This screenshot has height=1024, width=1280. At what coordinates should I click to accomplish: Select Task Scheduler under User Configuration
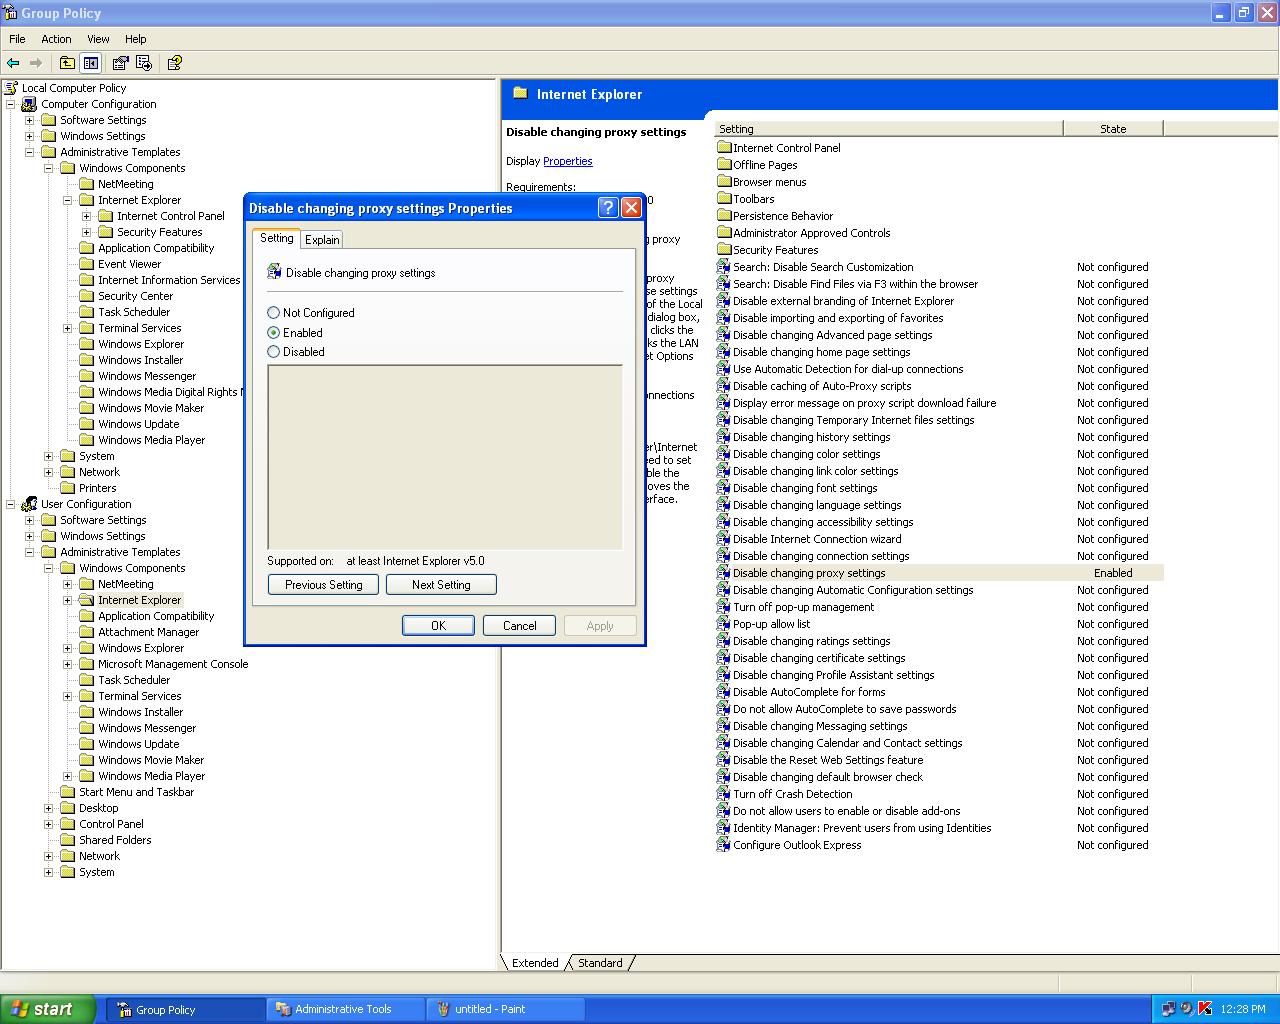[134, 680]
